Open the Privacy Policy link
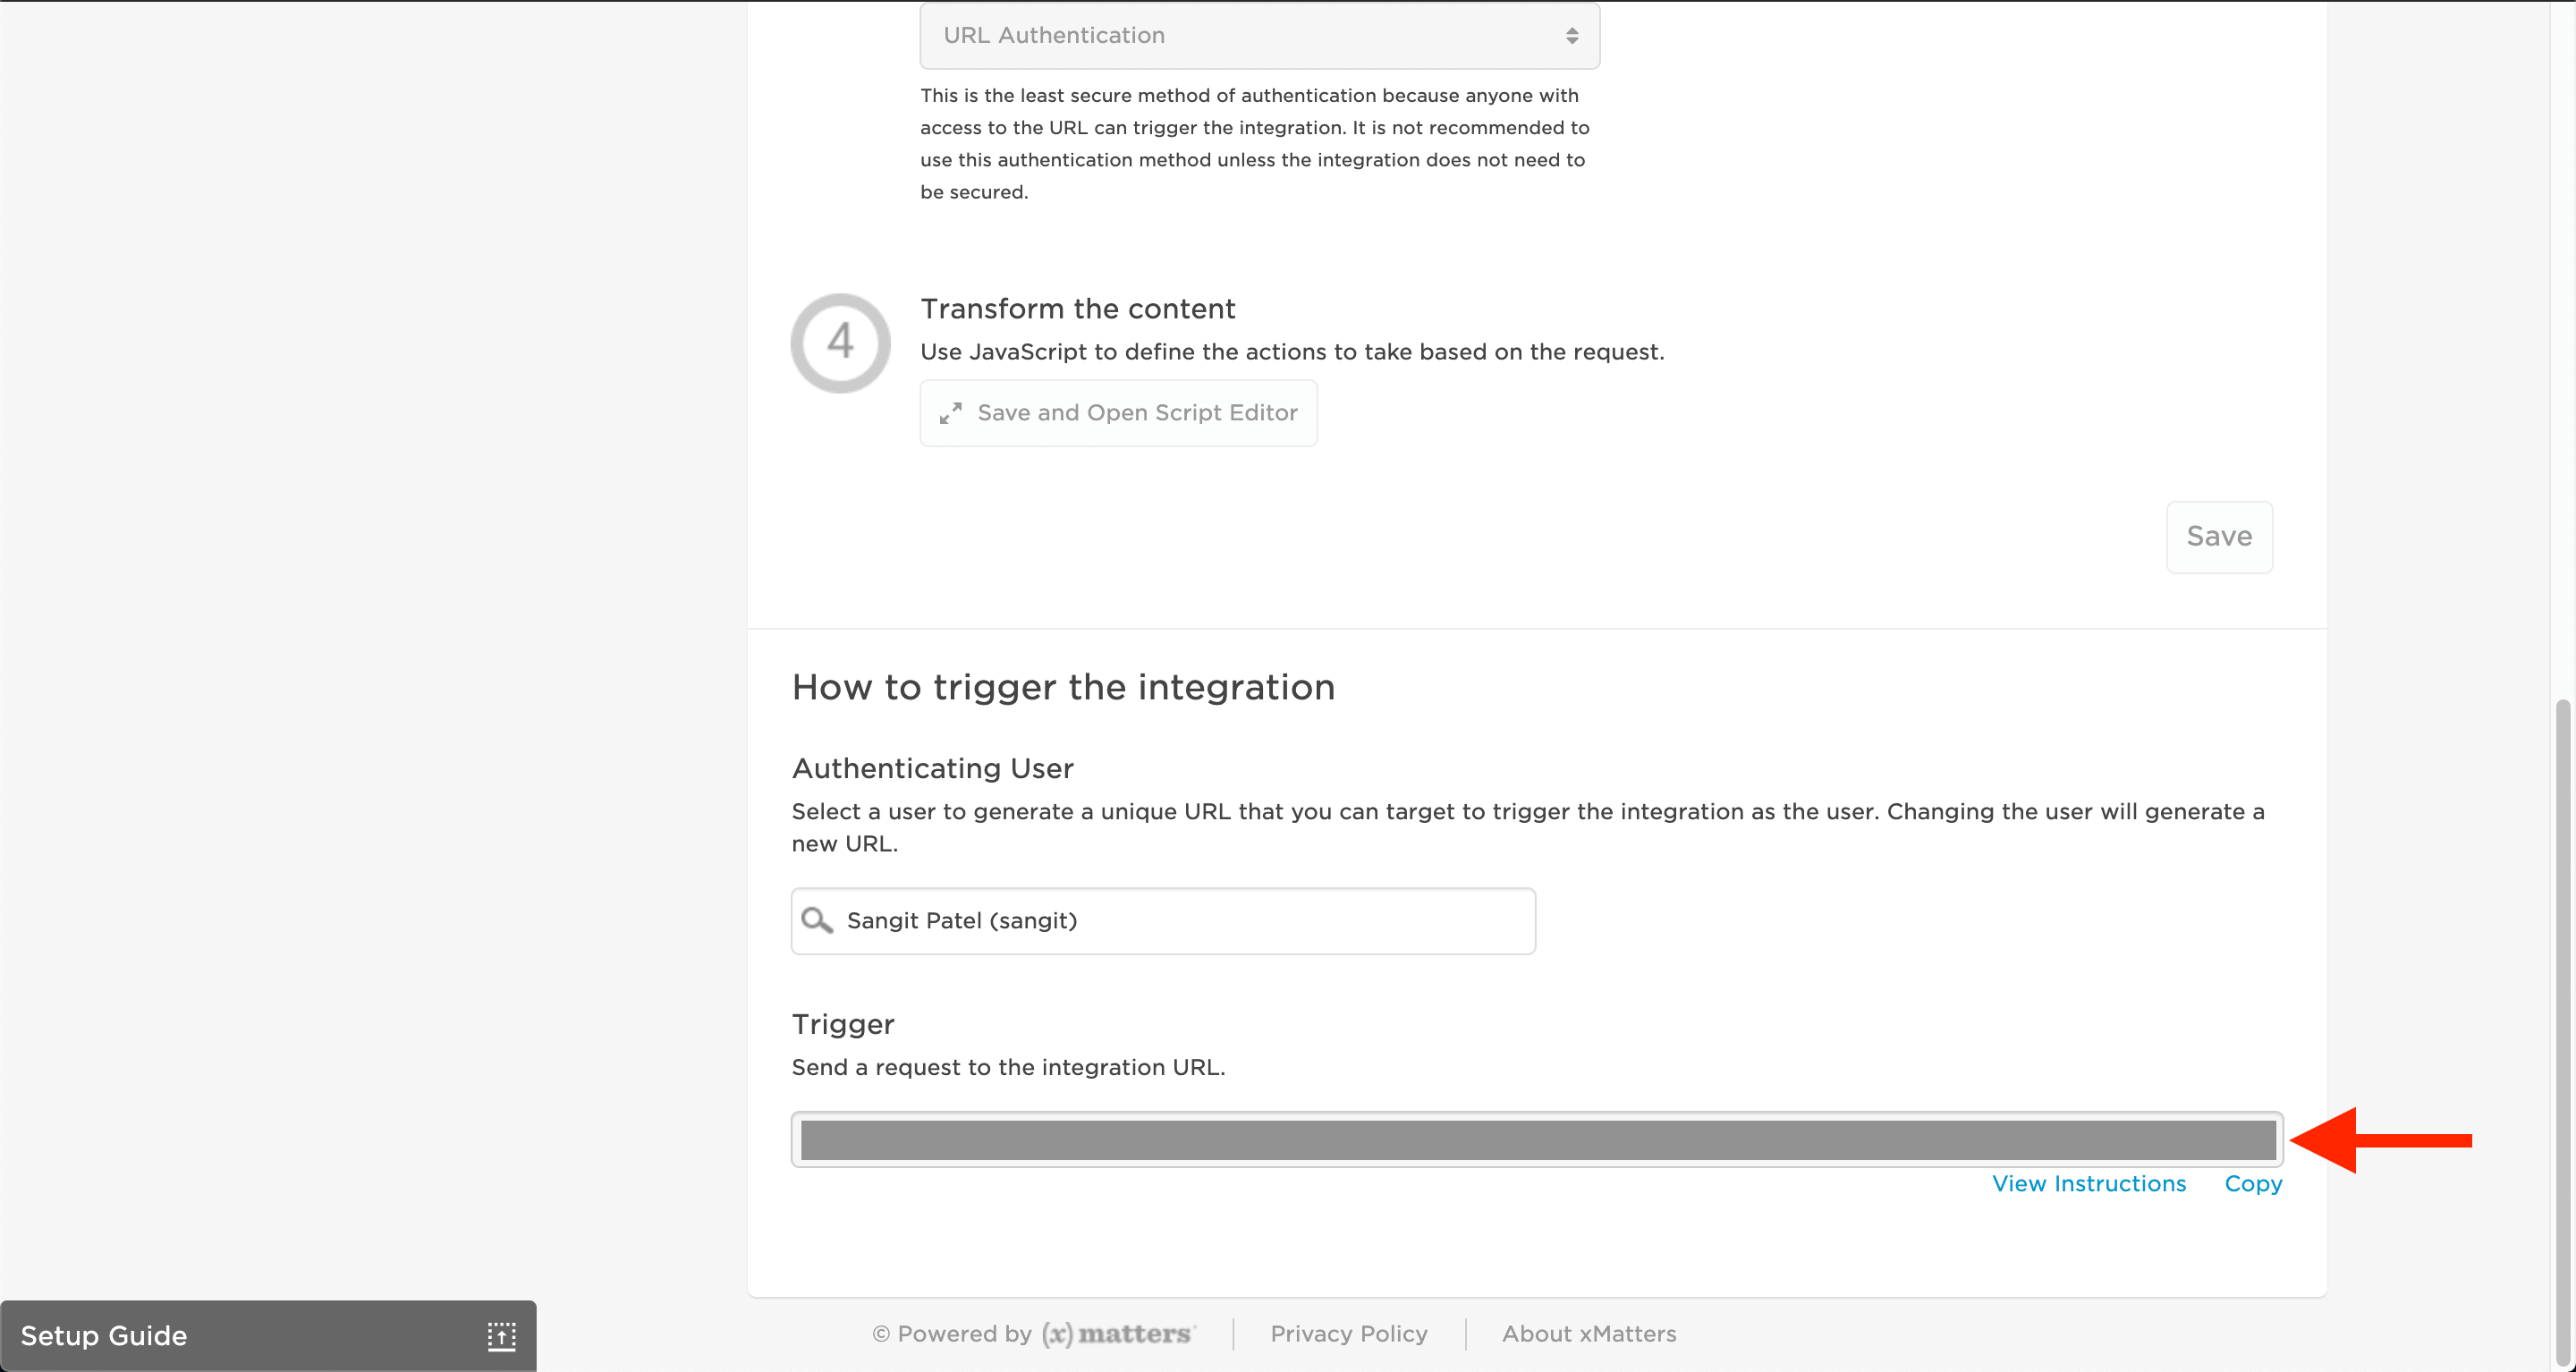 click(1349, 1334)
